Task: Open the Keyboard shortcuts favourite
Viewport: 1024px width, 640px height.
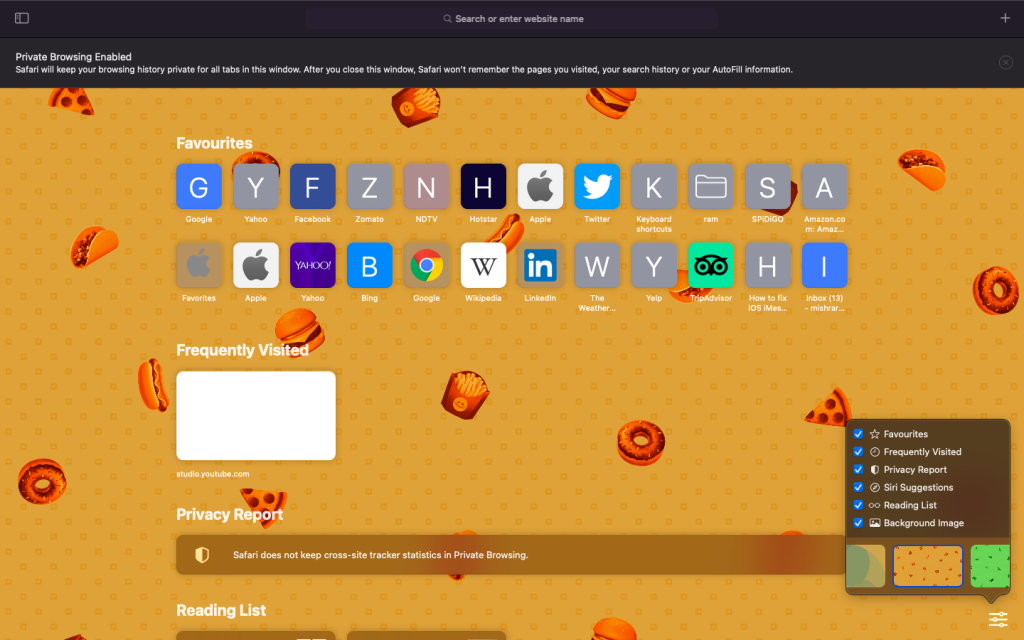Action: [x=654, y=187]
